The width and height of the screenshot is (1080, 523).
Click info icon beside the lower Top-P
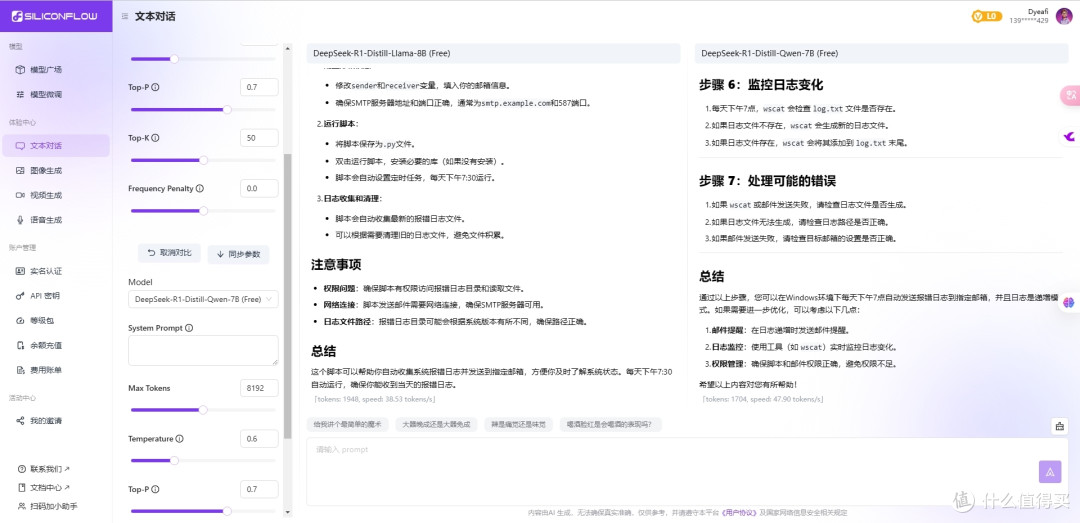point(156,489)
